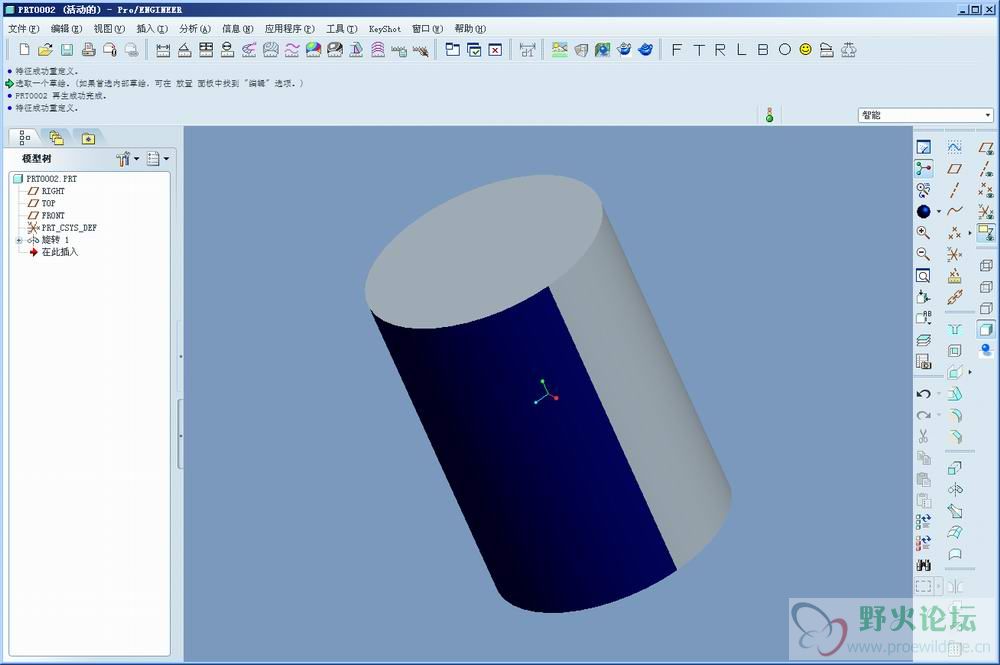Click the F front view button
This screenshot has width=1000, height=665.
pos(677,50)
